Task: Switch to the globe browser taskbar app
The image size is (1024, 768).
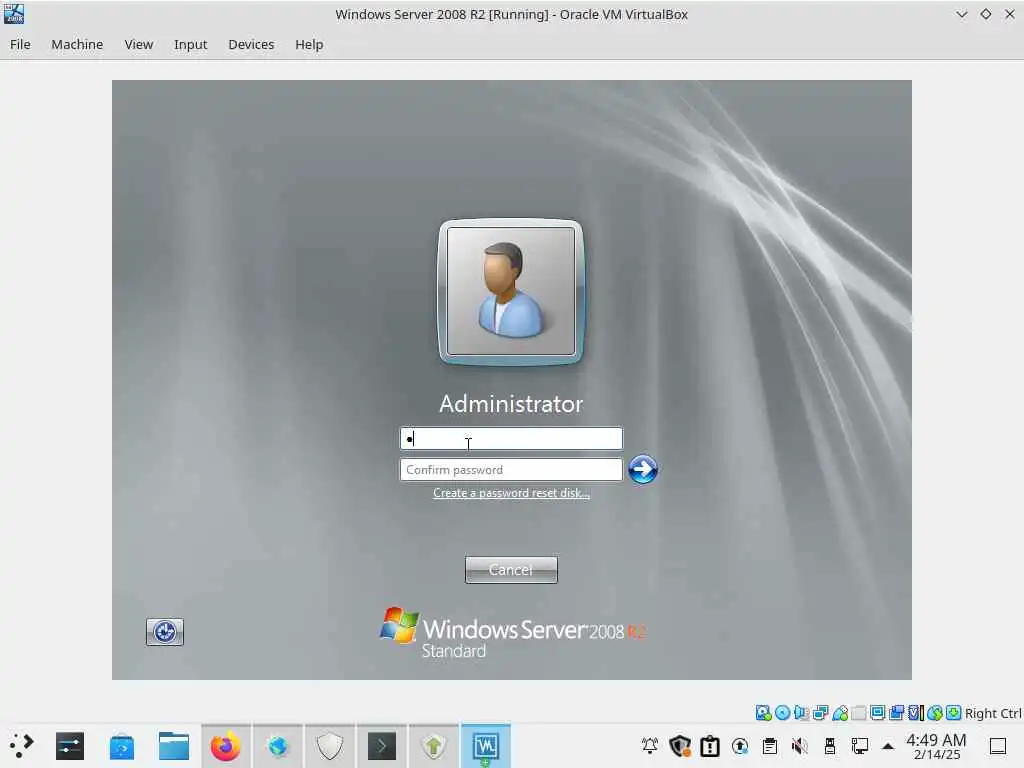Action: (278, 746)
